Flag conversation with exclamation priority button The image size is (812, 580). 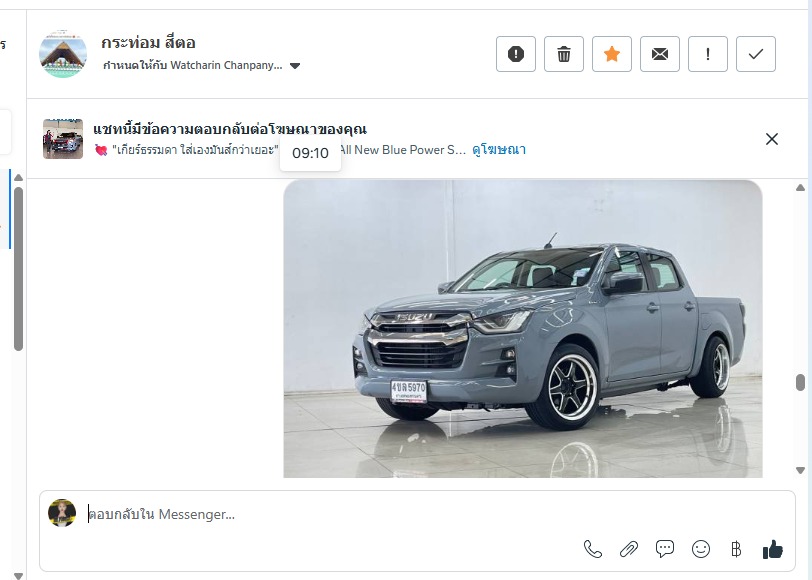pos(708,54)
